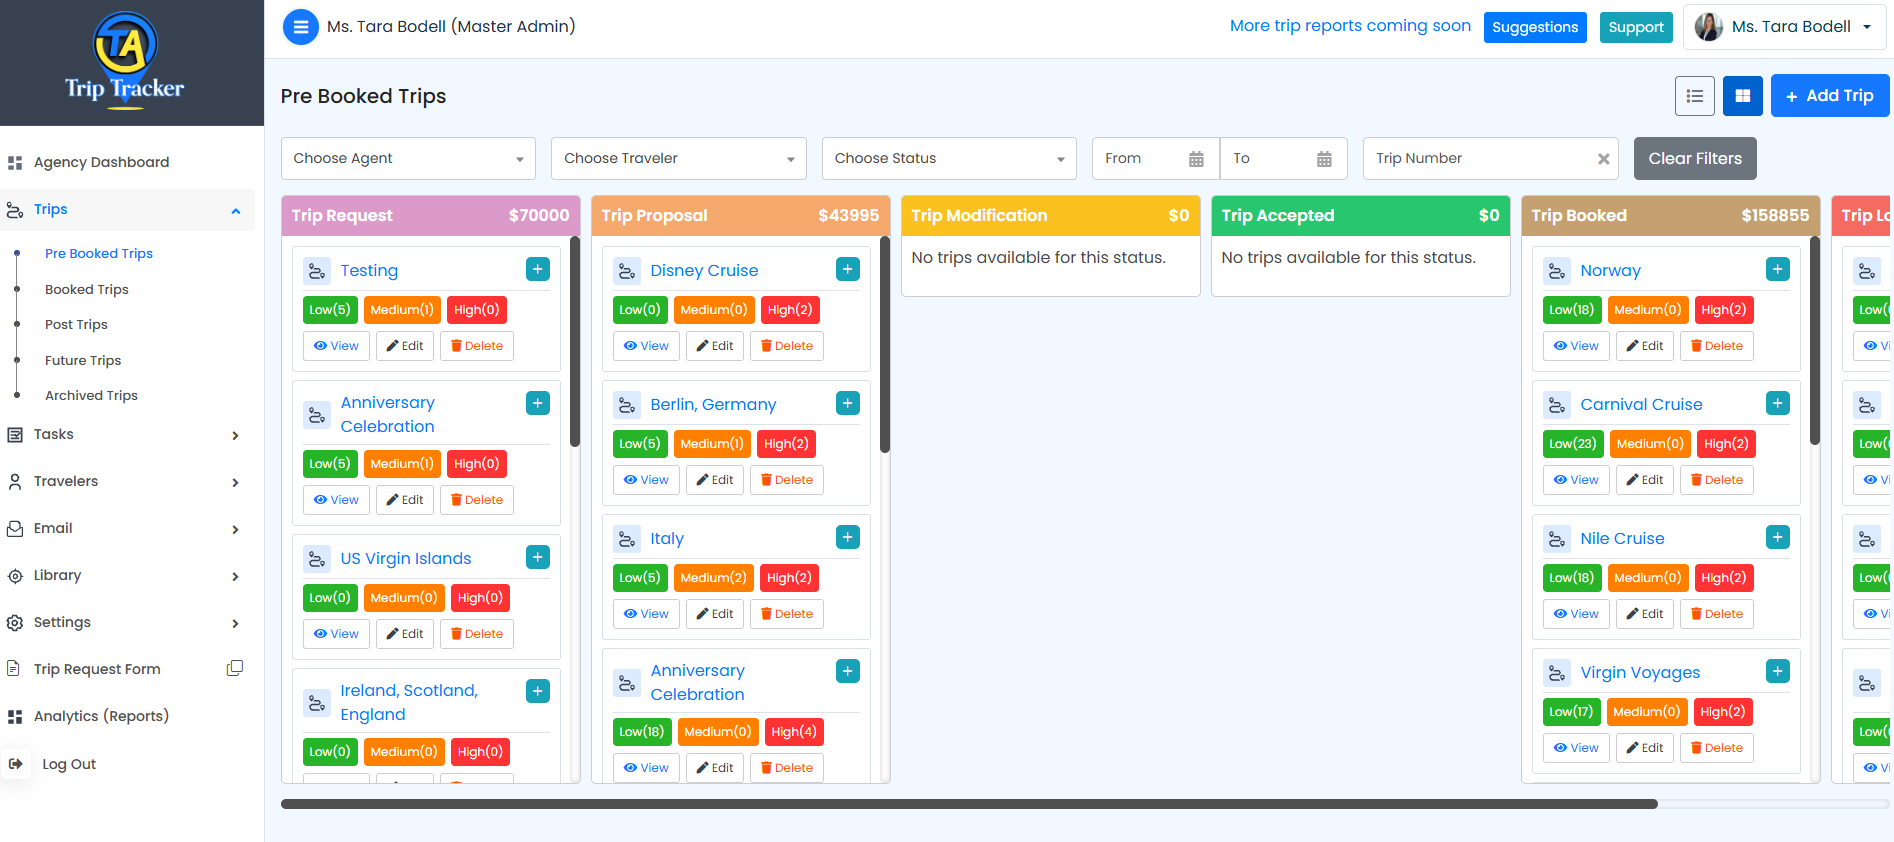The image size is (1894, 842).
Task: Open the From date calendar picker
Action: (1196, 159)
